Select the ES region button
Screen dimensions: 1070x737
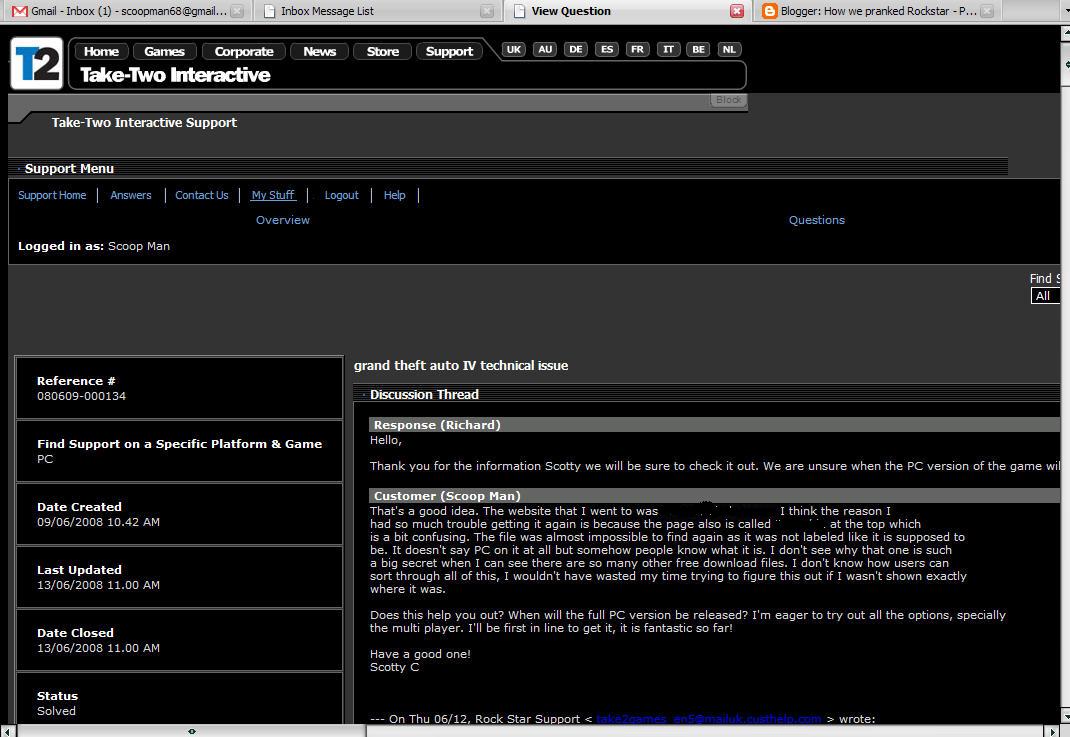[x=607, y=49]
